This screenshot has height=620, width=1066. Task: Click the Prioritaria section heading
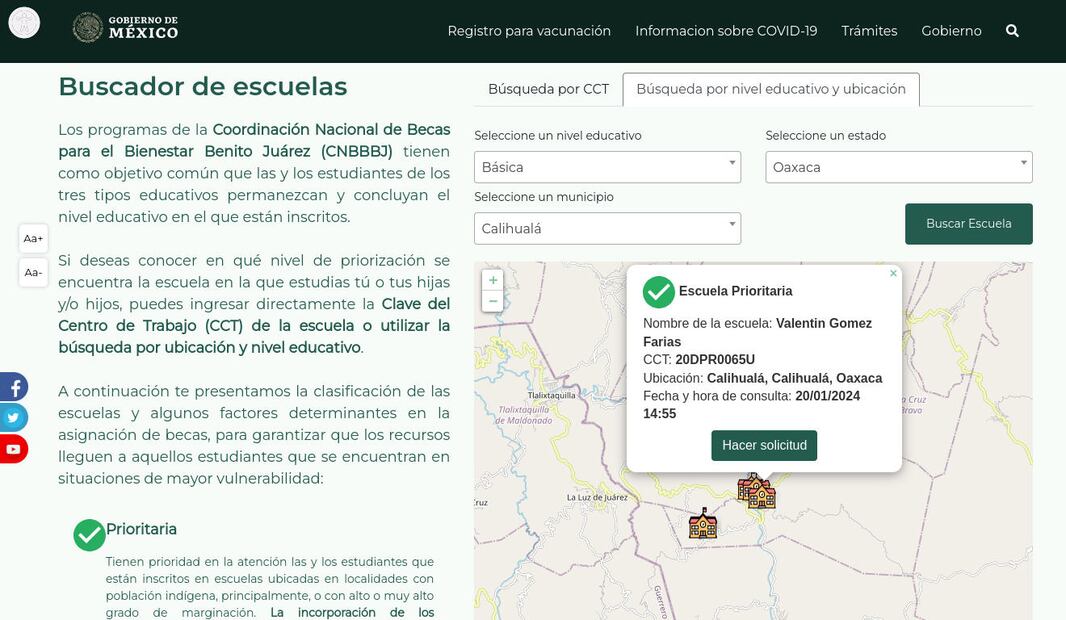(141, 529)
